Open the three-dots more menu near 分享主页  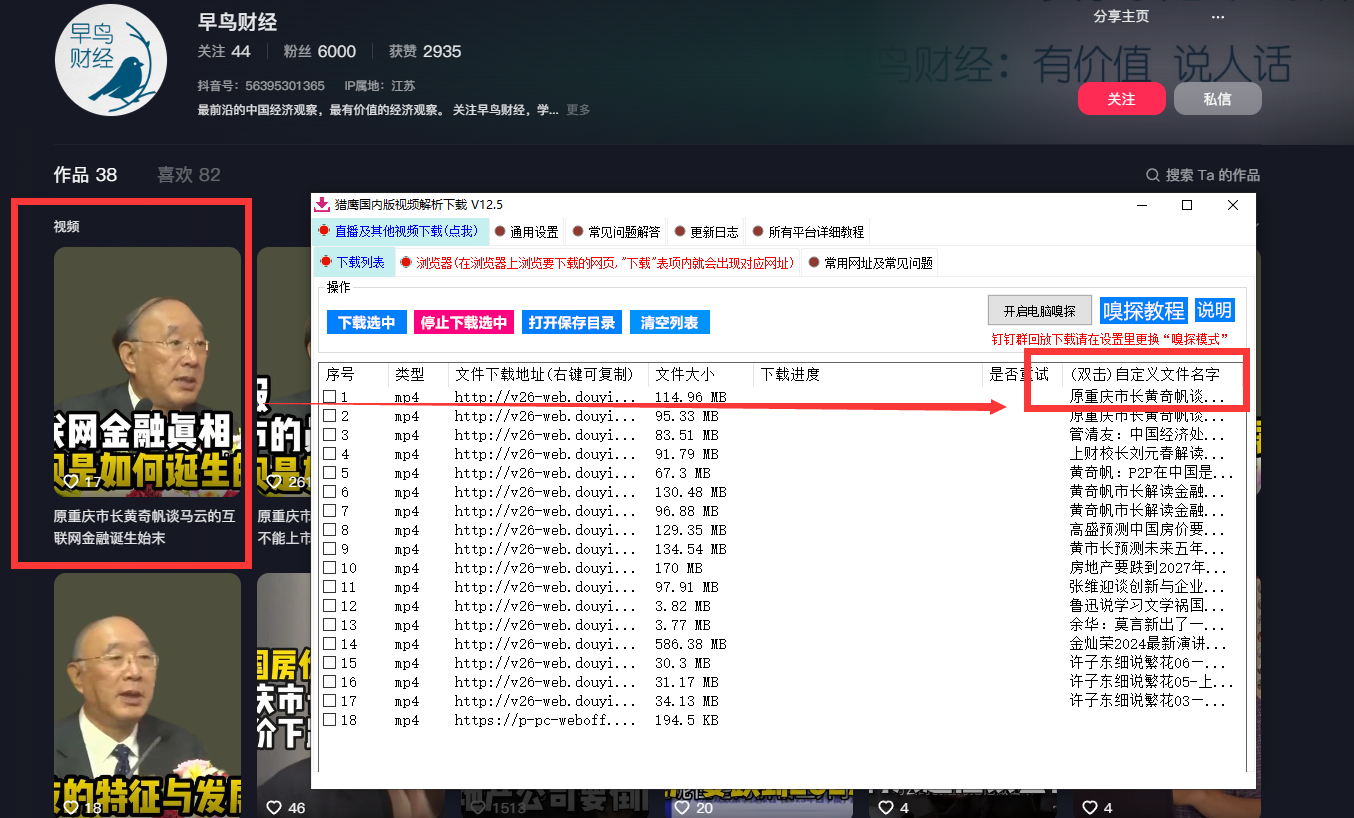[x=1217, y=17]
